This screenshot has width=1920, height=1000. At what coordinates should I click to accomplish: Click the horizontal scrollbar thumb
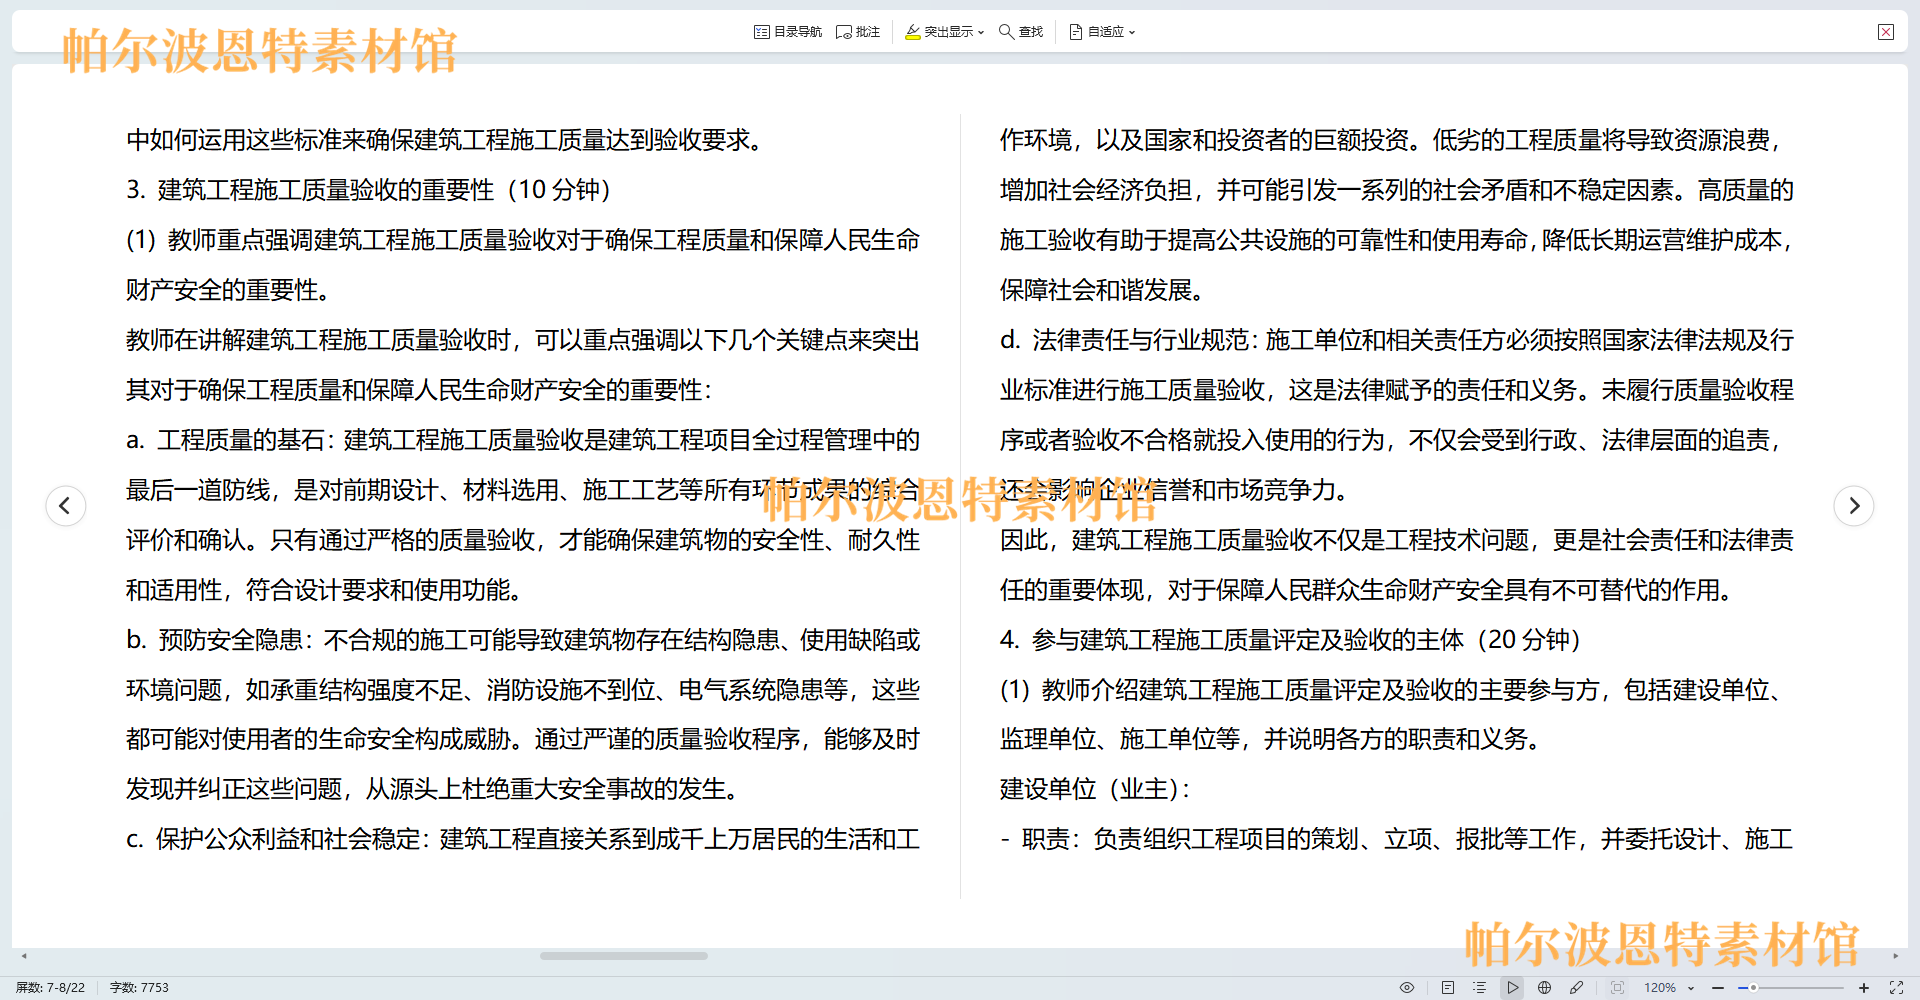(x=624, y=956)
